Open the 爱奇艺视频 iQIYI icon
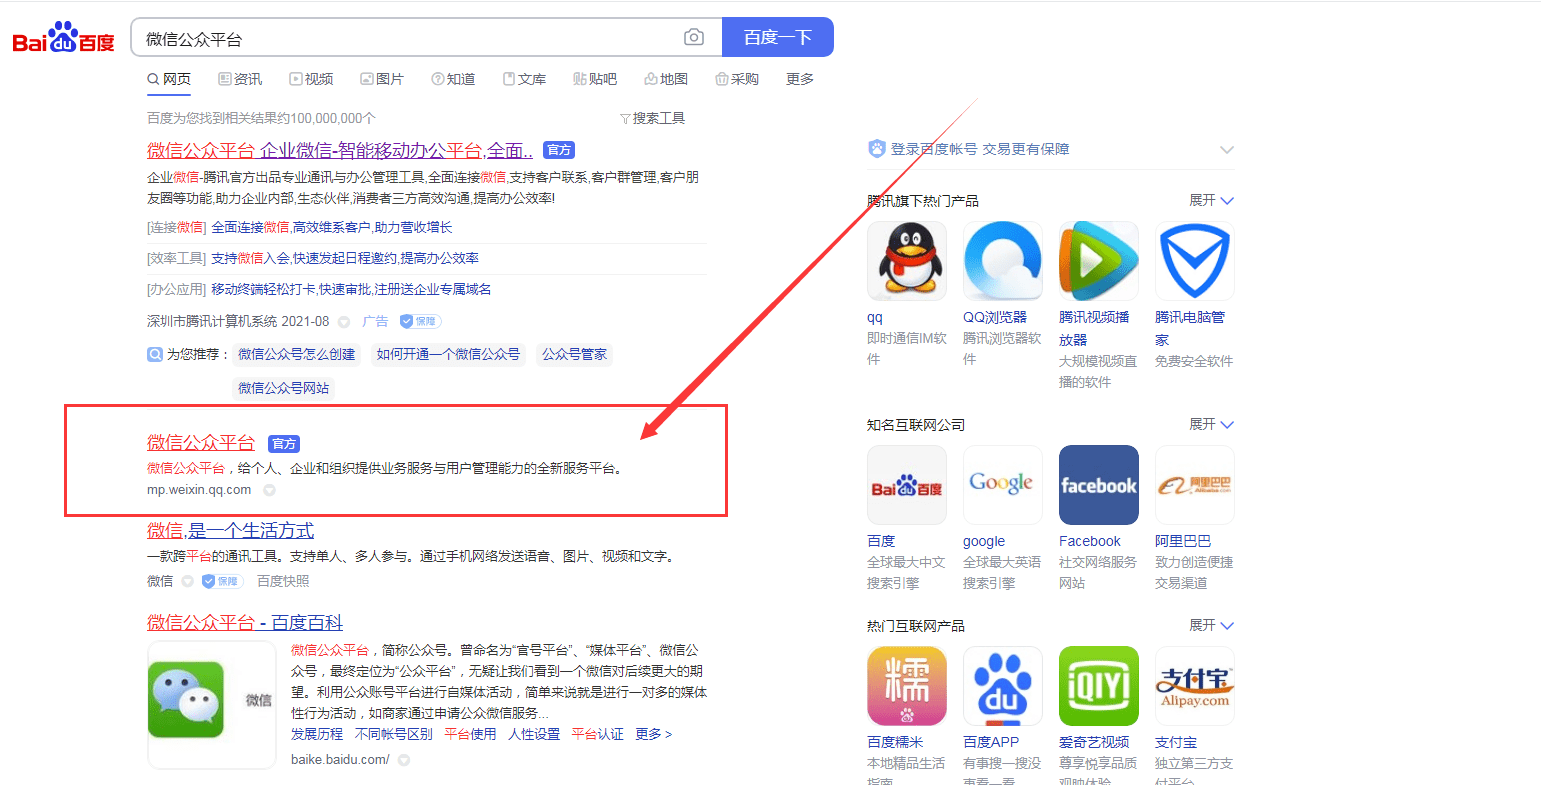The image size is (1541, 785). (1099, 686)
